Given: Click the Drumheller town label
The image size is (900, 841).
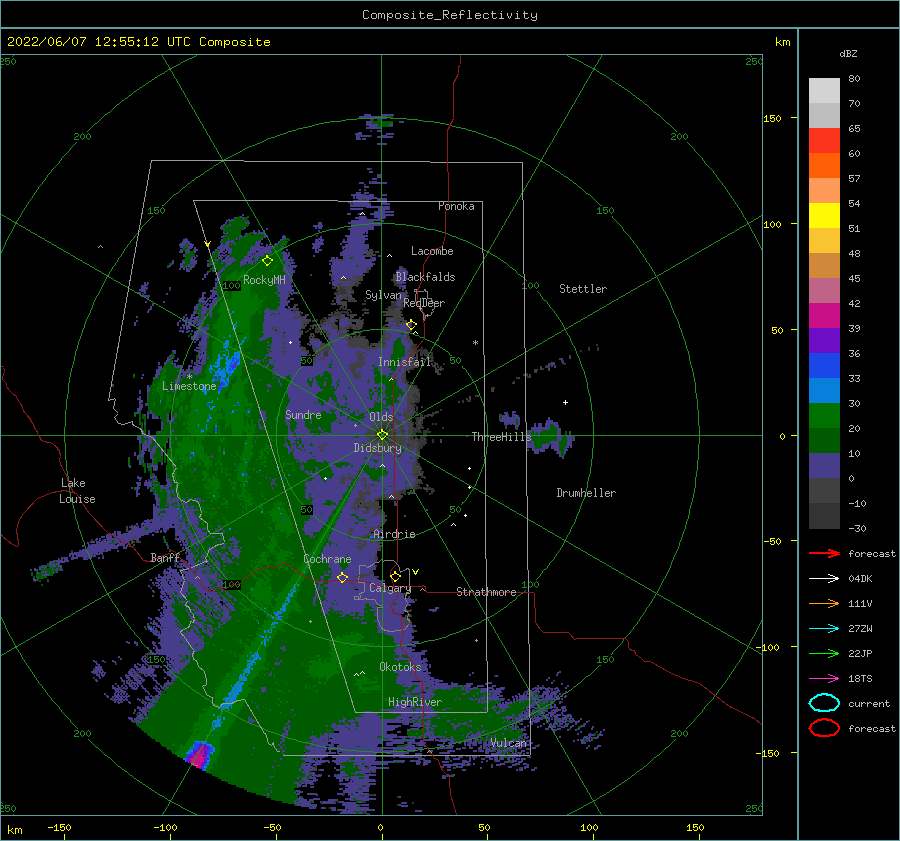Looking at the screenshot, I should (x=586, y=493).
